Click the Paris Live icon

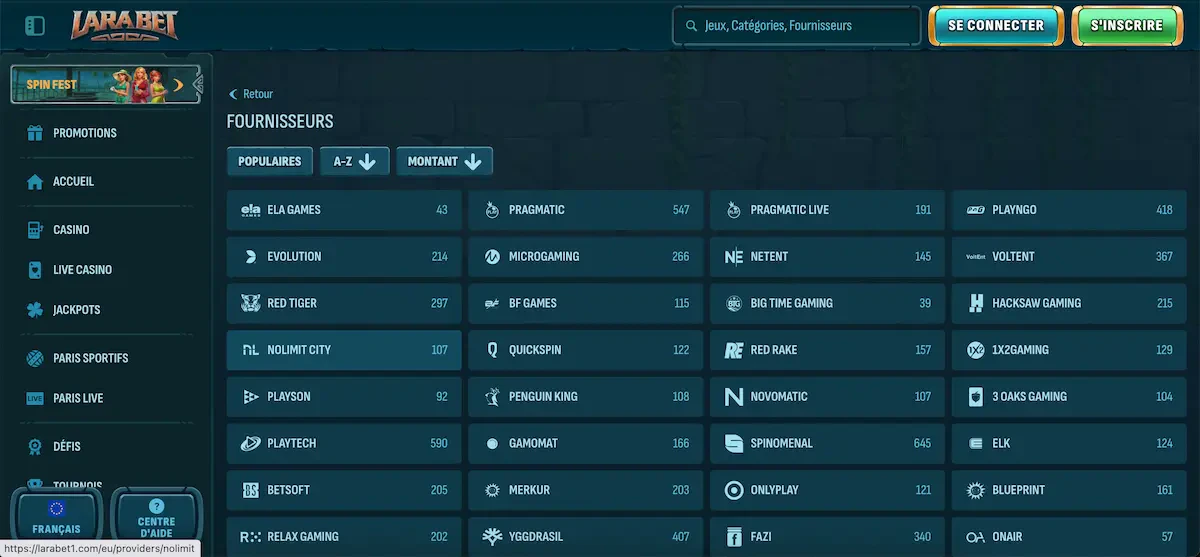35,398
